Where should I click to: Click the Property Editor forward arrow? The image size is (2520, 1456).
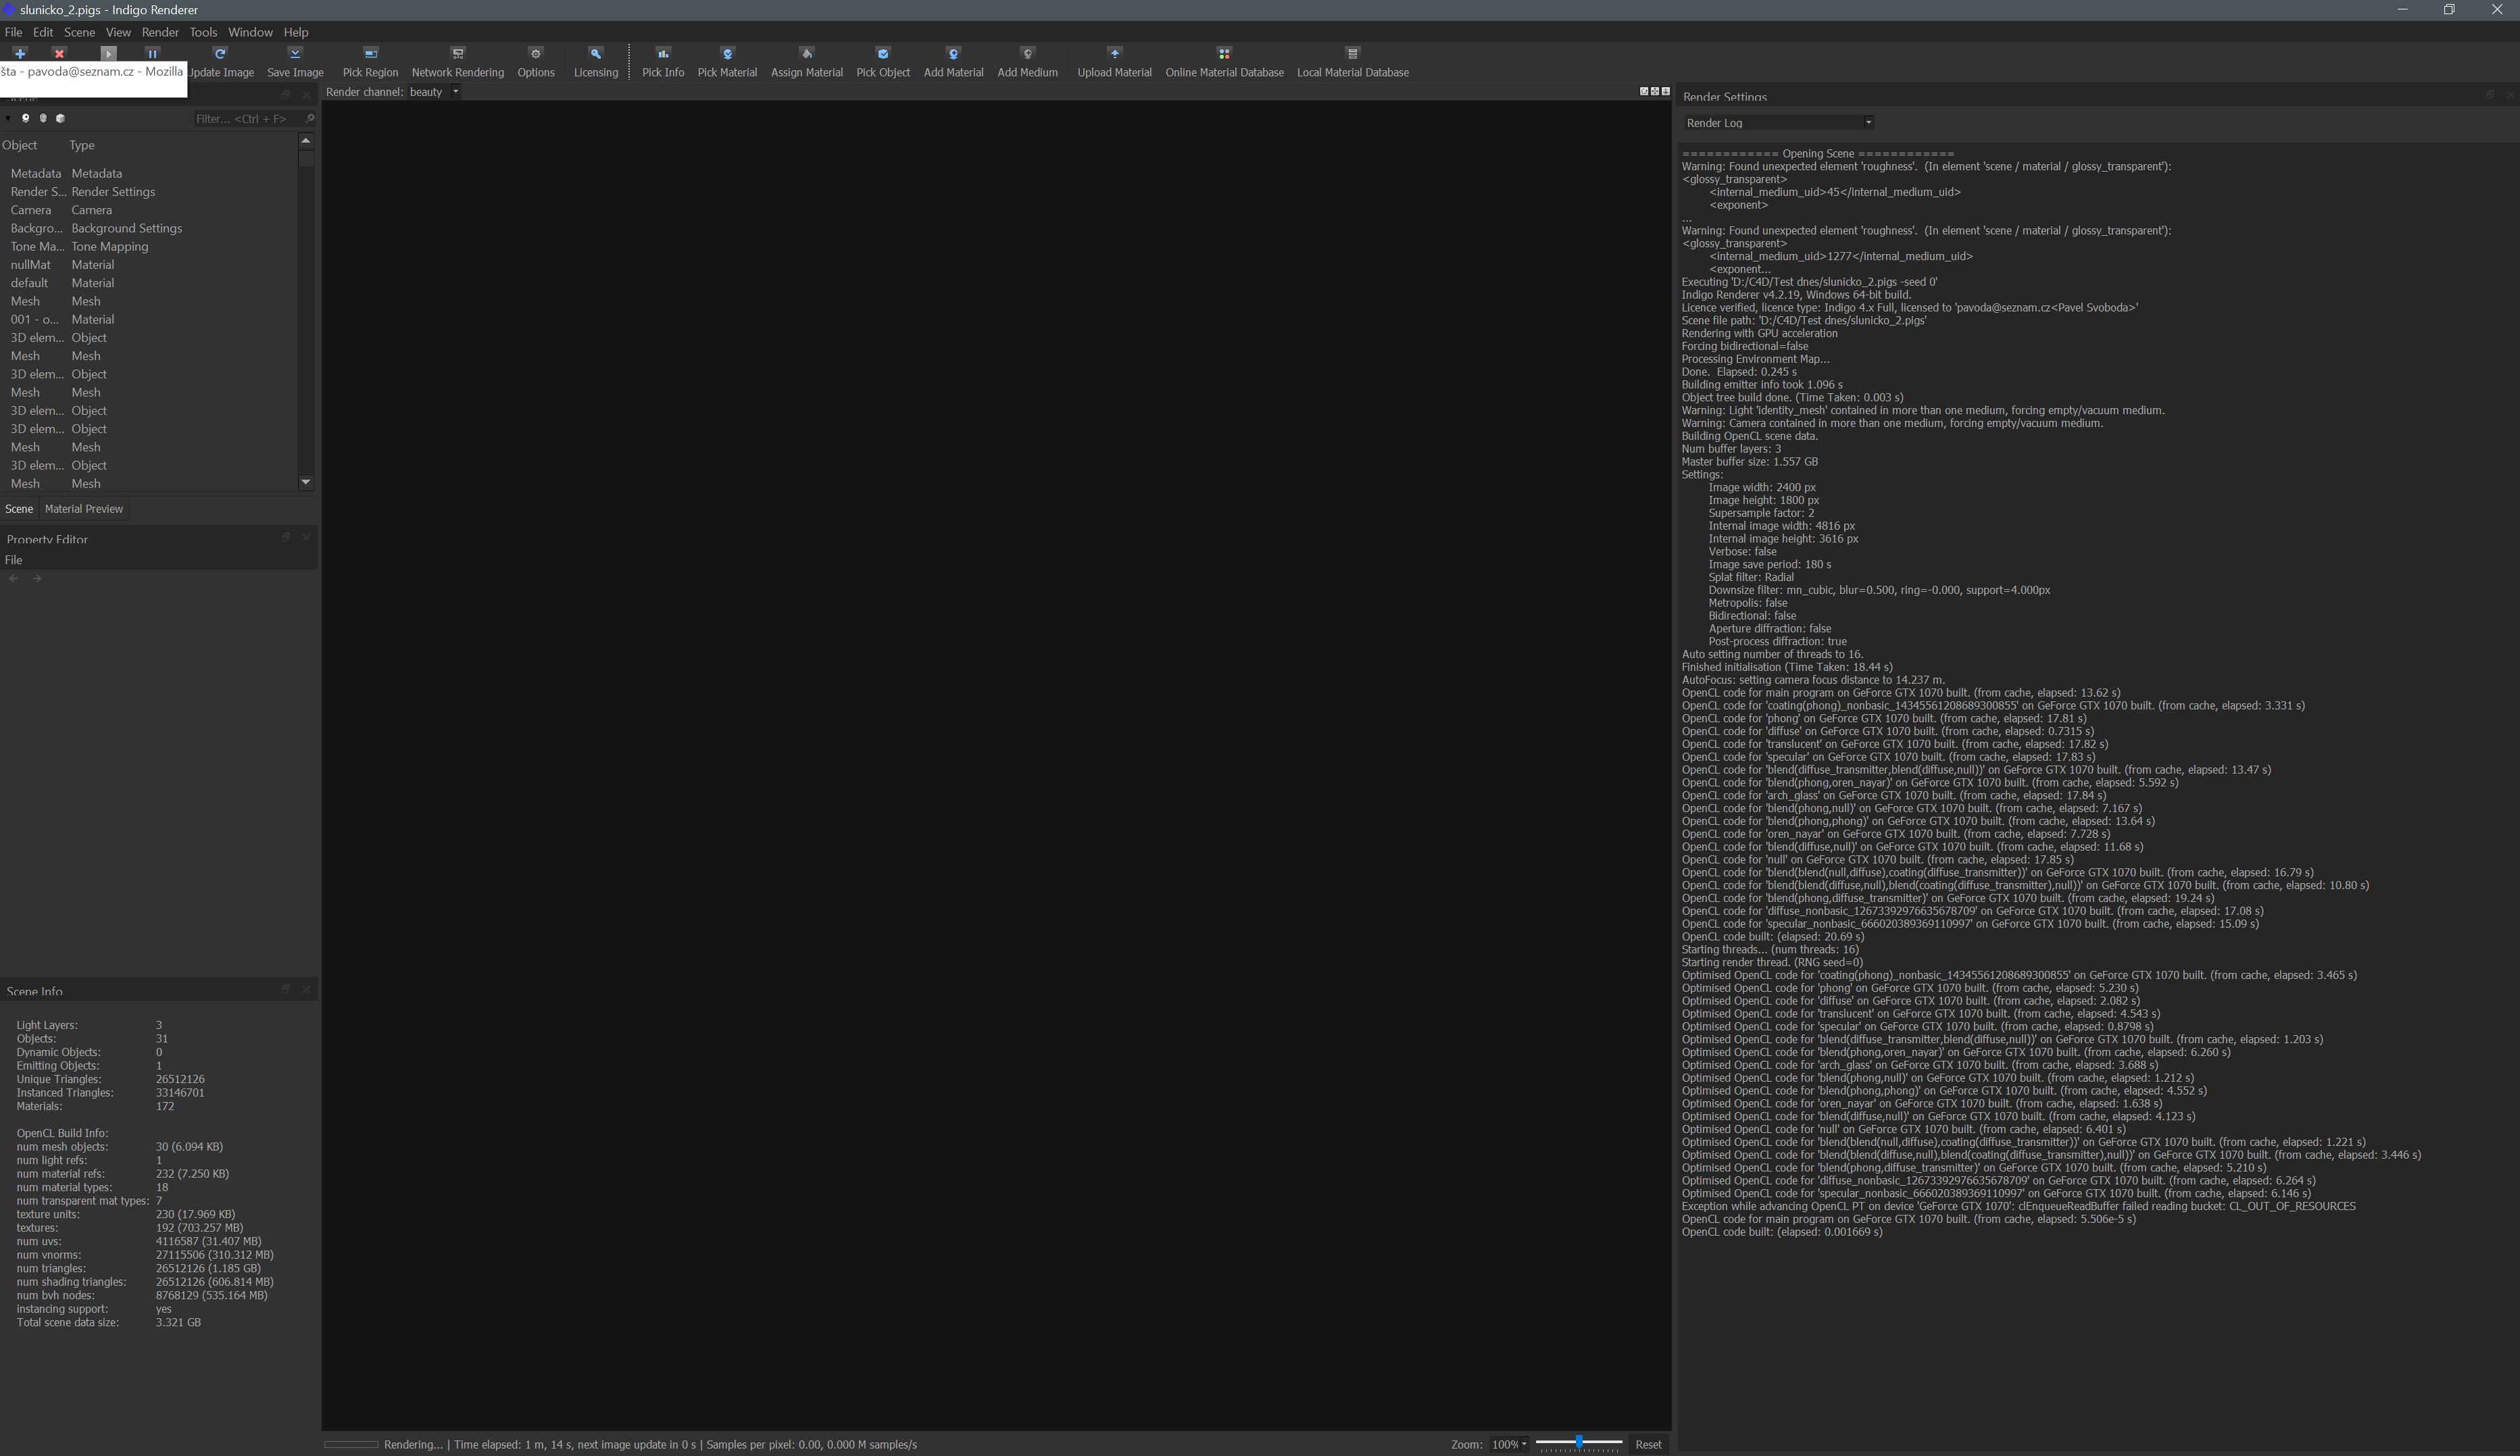coord(37,578)
